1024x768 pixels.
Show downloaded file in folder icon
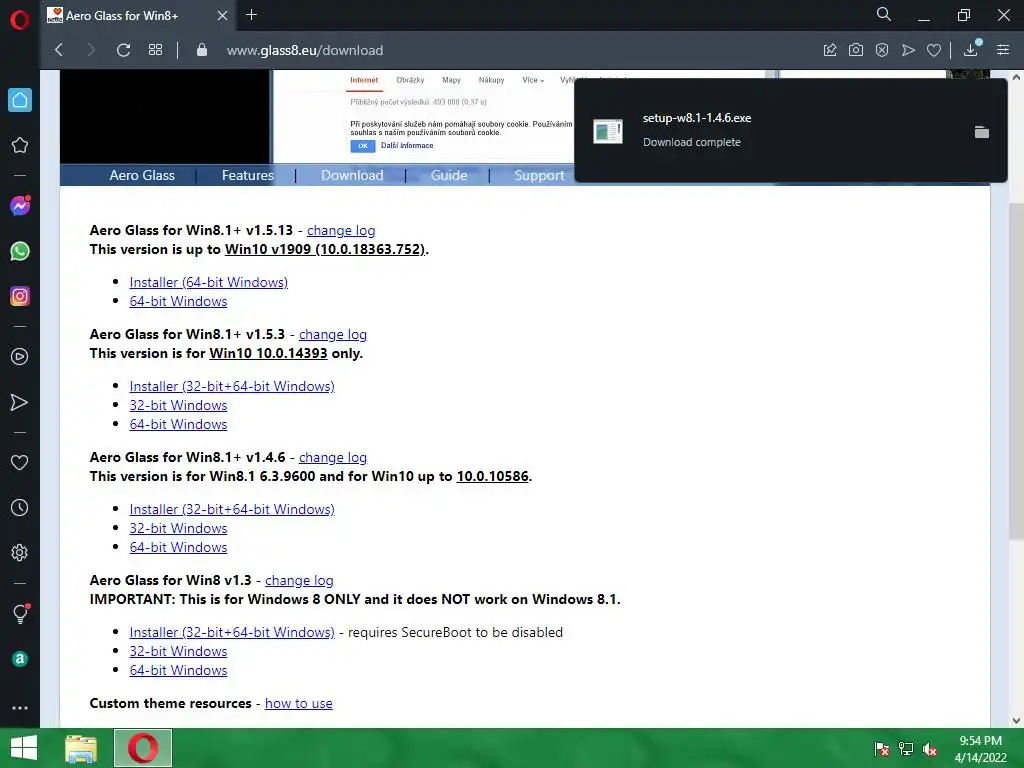click(x=982, y=132)
